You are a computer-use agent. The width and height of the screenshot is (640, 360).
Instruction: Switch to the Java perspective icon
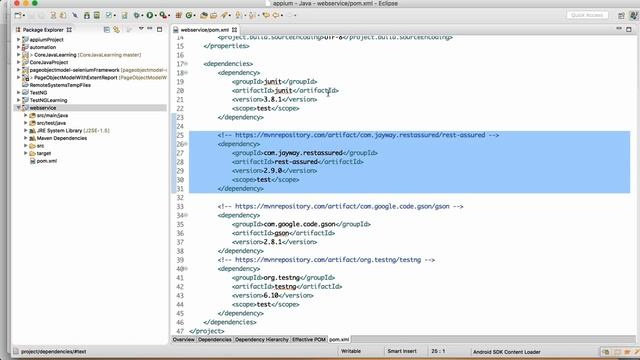coord(633,15)
